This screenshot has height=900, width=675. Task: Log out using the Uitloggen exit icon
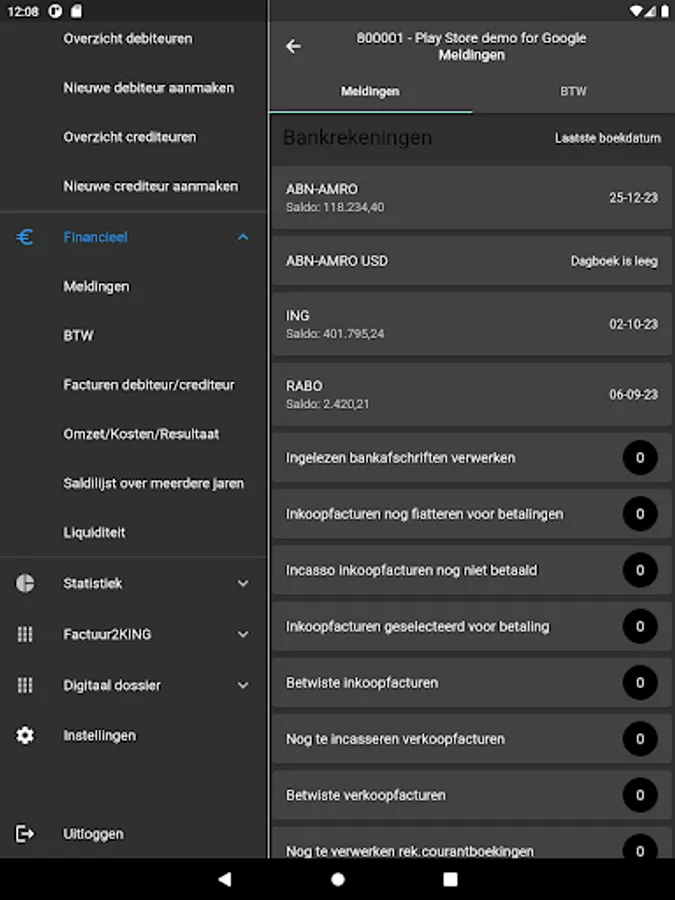pyautogui.click(x=24, y=833)
